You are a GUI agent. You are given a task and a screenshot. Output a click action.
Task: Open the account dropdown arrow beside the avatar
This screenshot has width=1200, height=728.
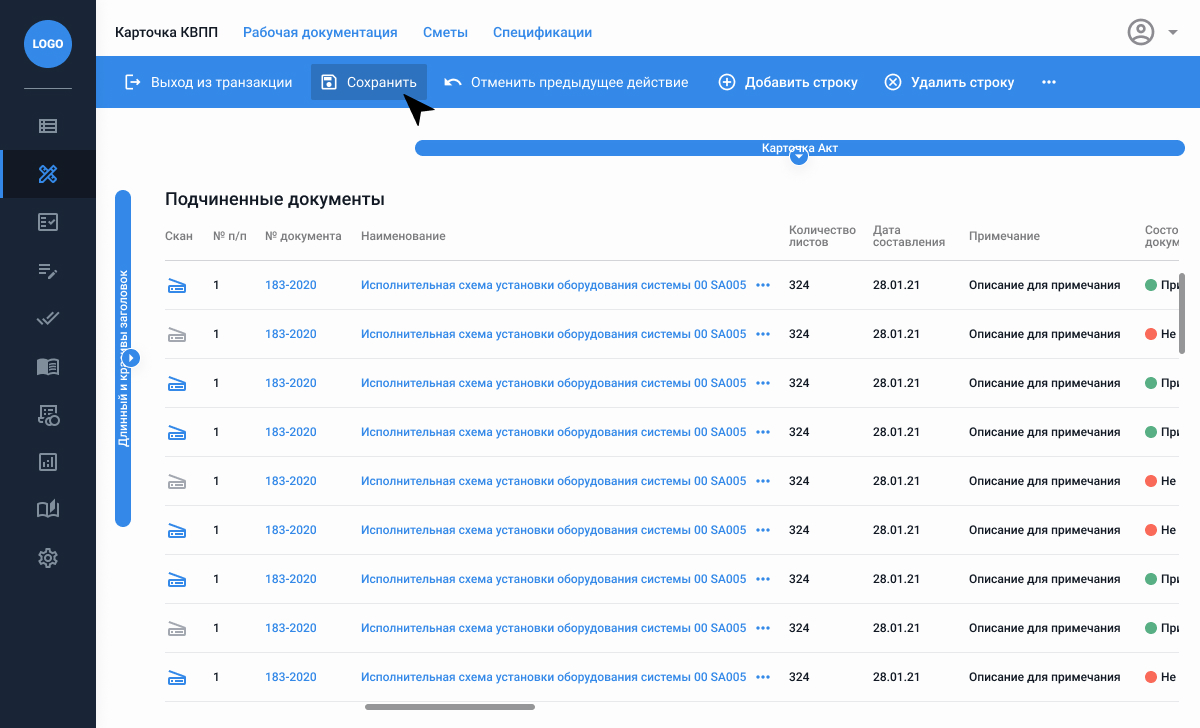click(1172, 32)
